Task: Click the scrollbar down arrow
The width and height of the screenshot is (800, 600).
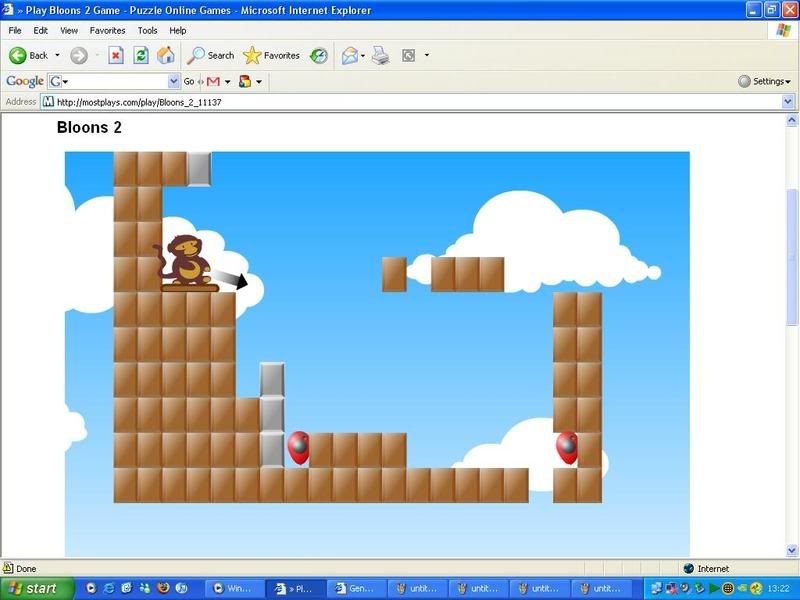Action: point(792,551)
